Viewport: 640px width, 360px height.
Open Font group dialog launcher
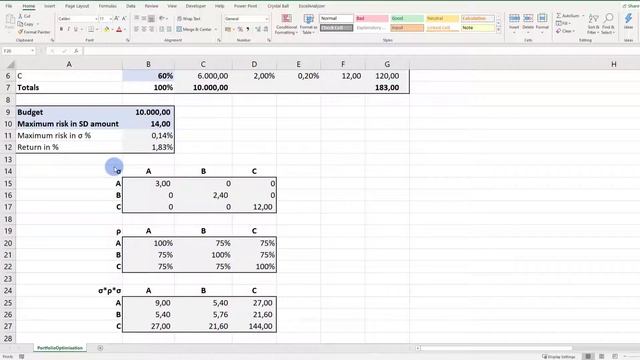pos(128,40)
